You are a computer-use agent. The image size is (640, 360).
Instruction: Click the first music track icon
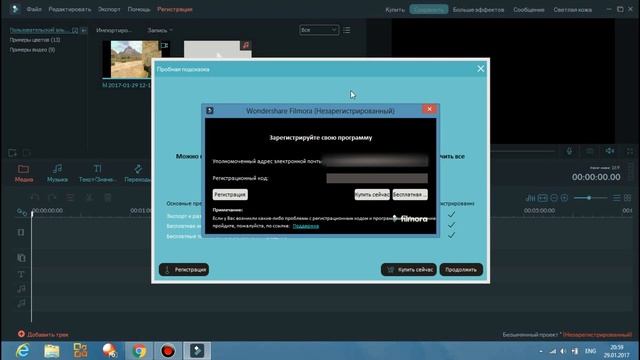[x=21, y=289]
